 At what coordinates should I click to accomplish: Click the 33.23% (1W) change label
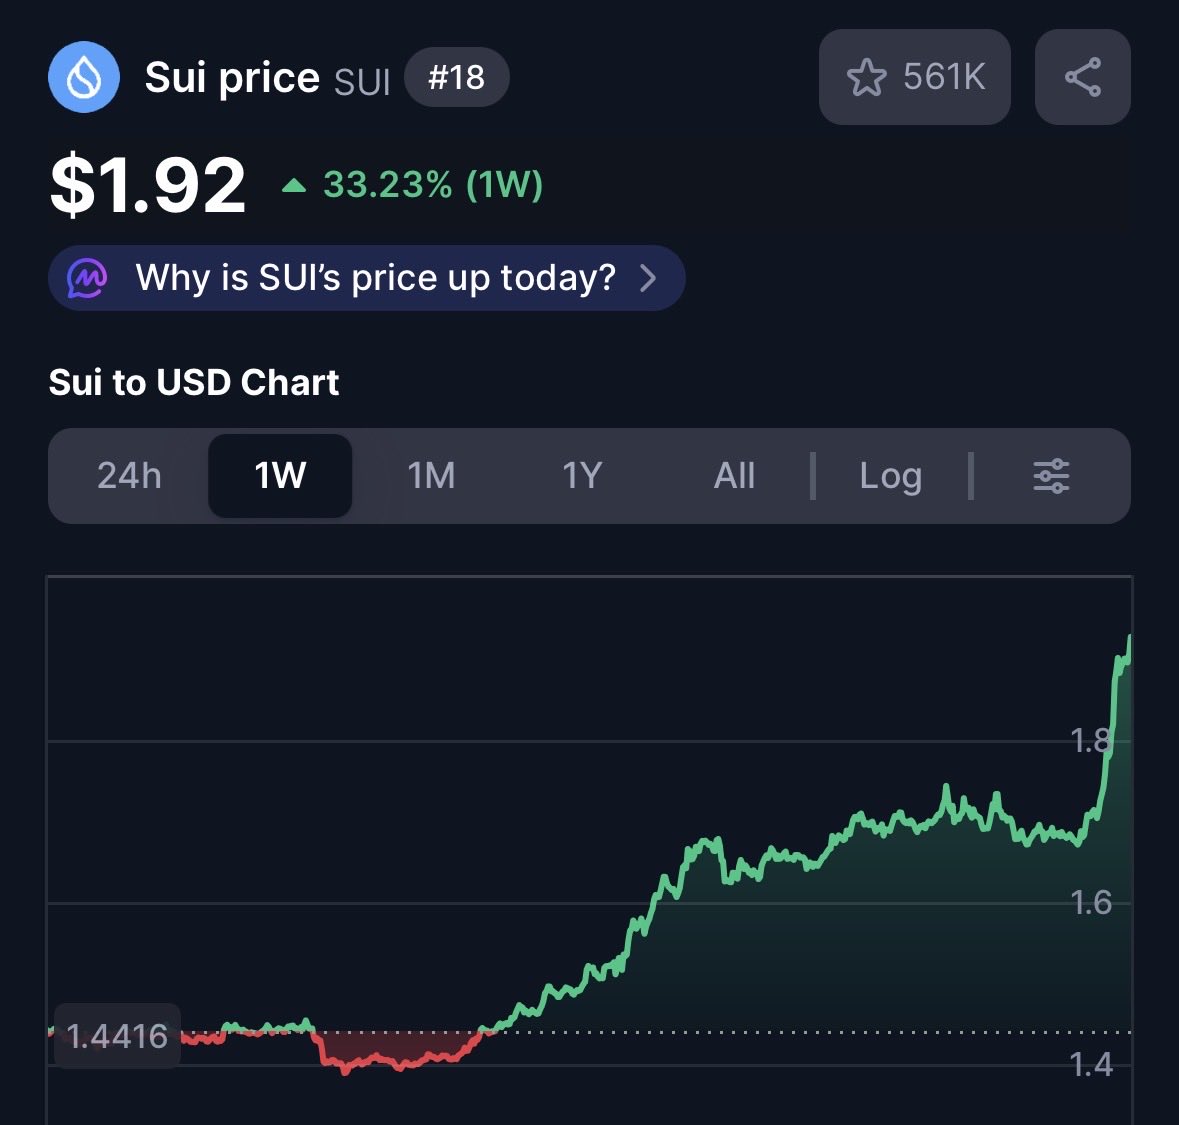pos(432,185)
